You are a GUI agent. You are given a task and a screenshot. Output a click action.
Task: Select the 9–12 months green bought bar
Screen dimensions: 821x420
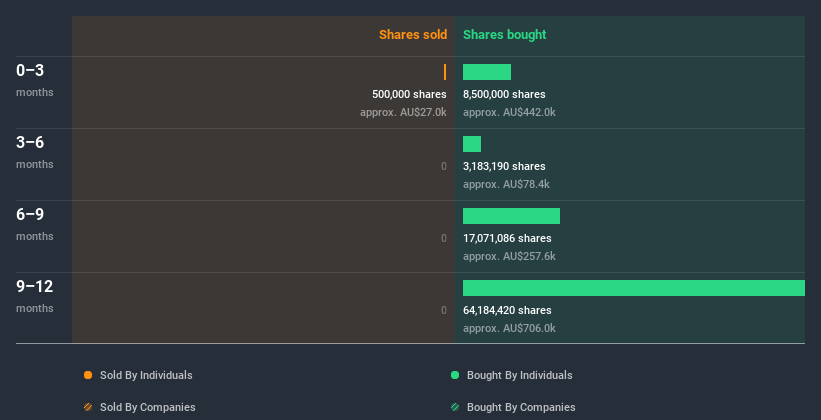pos(634,288)
